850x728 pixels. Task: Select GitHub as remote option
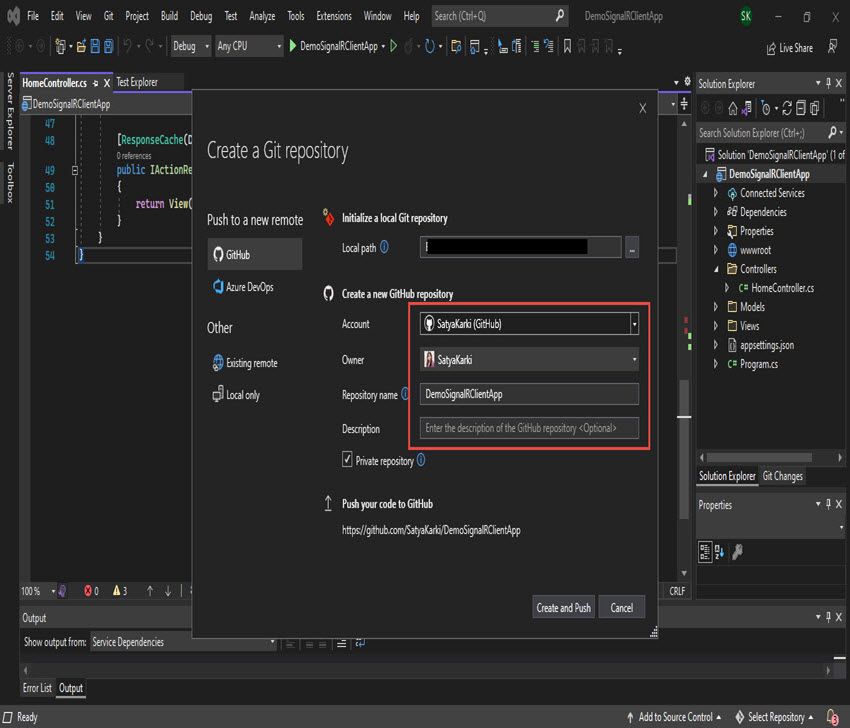point(255,254)
